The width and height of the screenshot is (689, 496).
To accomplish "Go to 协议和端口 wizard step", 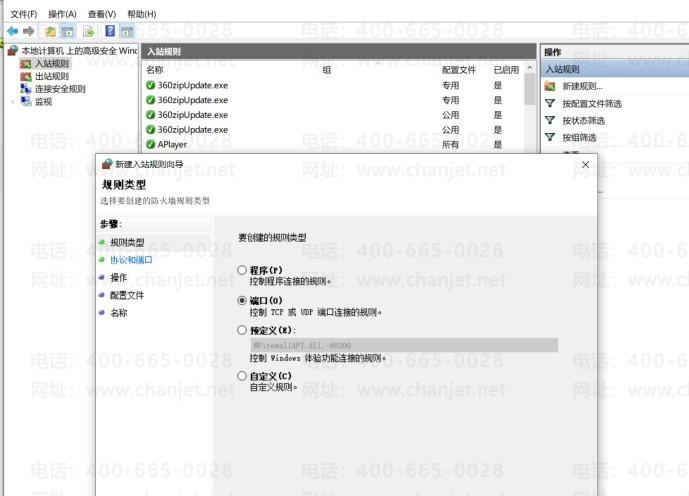I will [131, 260].
